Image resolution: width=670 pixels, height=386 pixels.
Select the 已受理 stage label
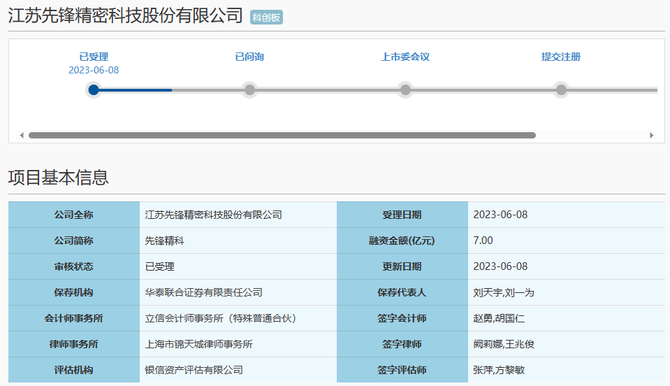pyautogui.click(x=94, y=56)
